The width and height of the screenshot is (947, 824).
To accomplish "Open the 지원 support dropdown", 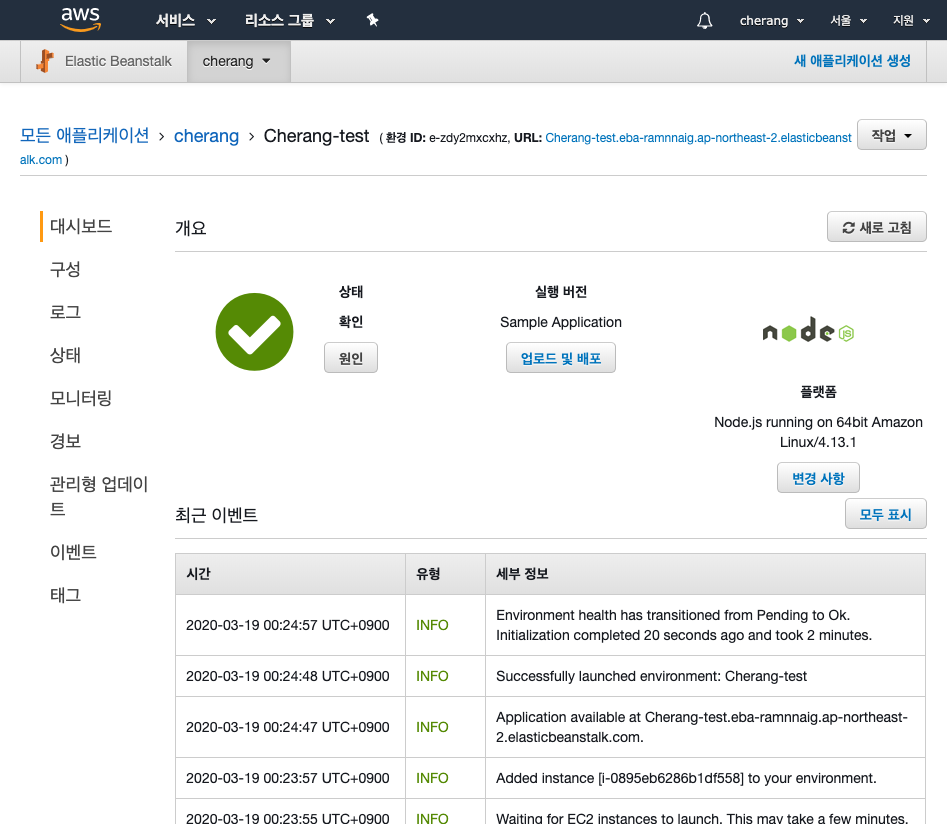I will pos(911,21).
